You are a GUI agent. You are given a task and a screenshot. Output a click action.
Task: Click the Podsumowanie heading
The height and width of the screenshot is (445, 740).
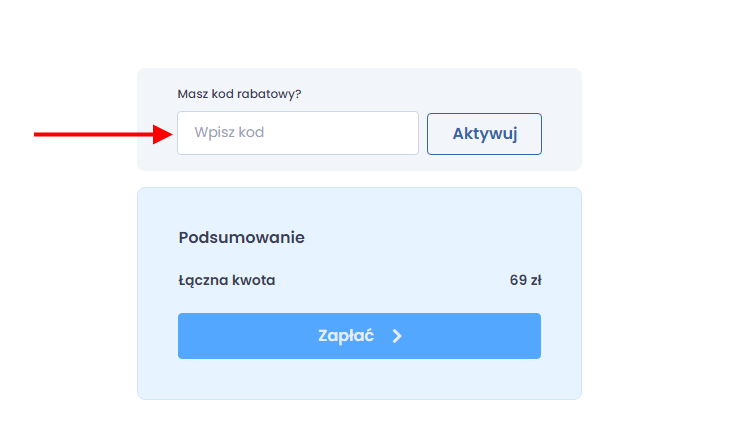coord(242,237)
